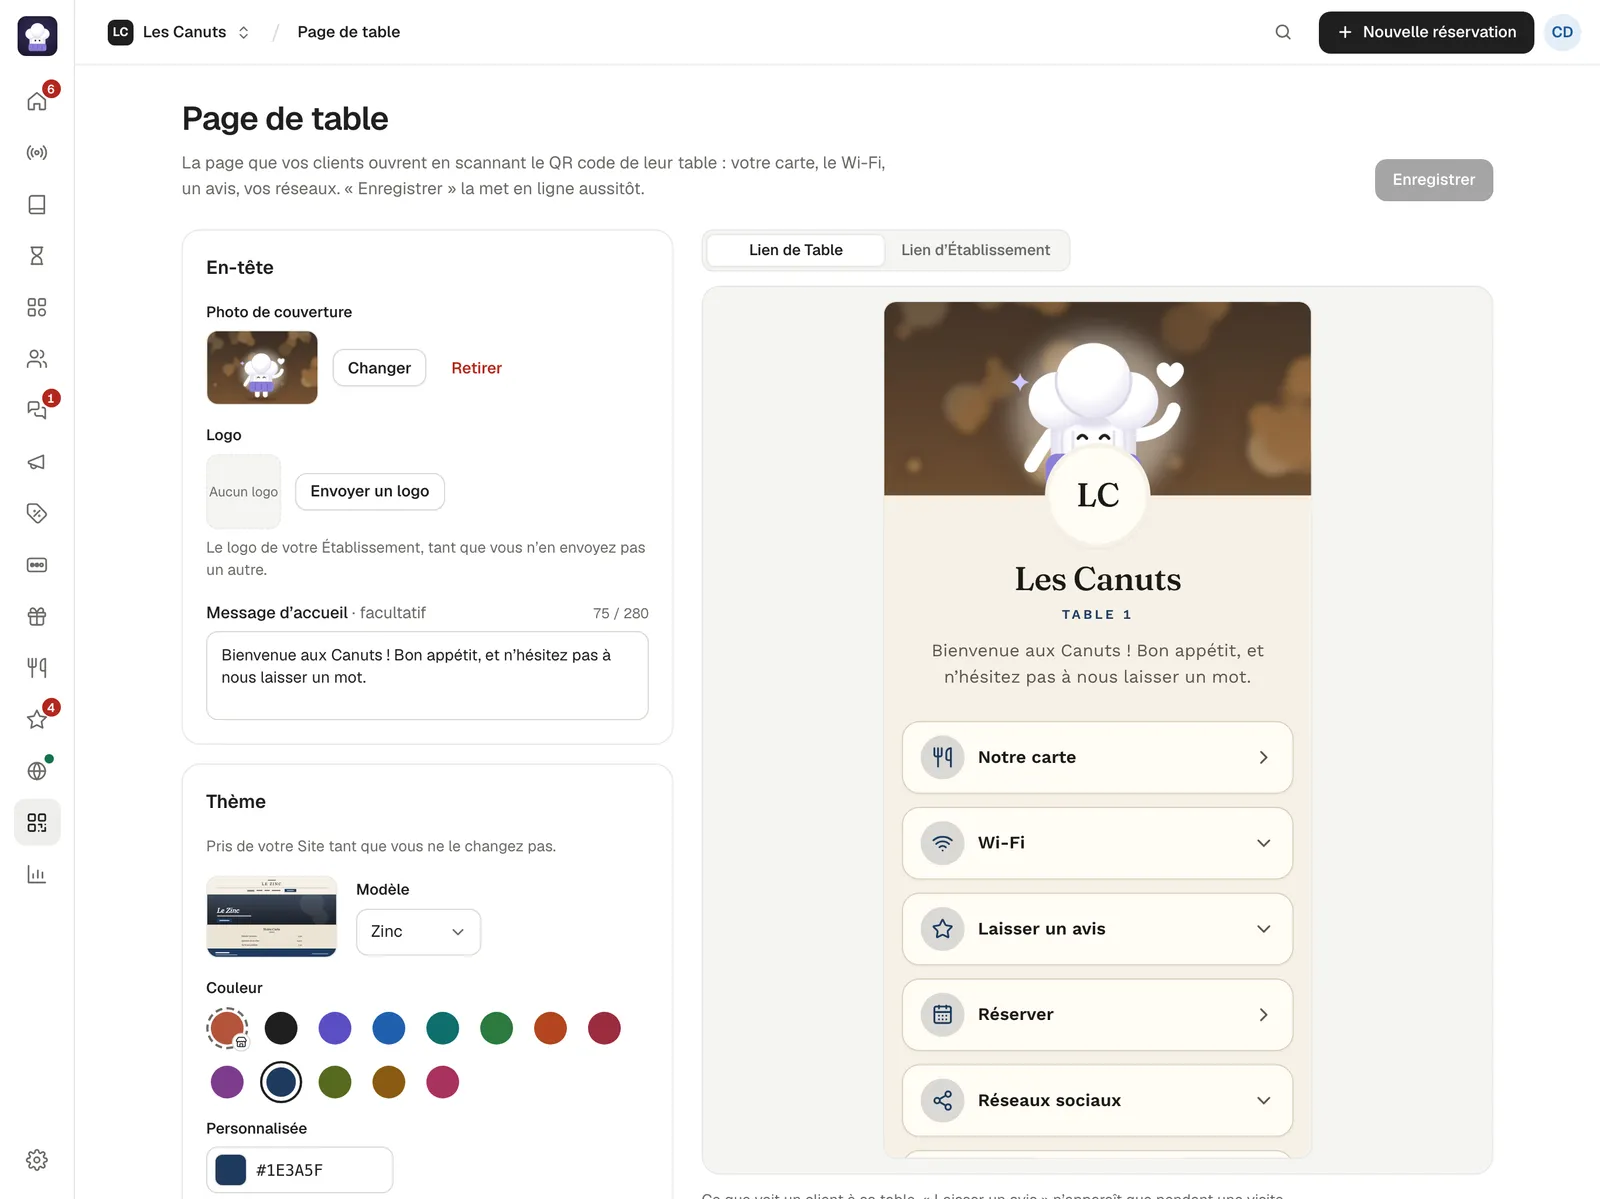Open the CD user avatar
This screenshot has width=1600, height=1199.
point(1562,32)
